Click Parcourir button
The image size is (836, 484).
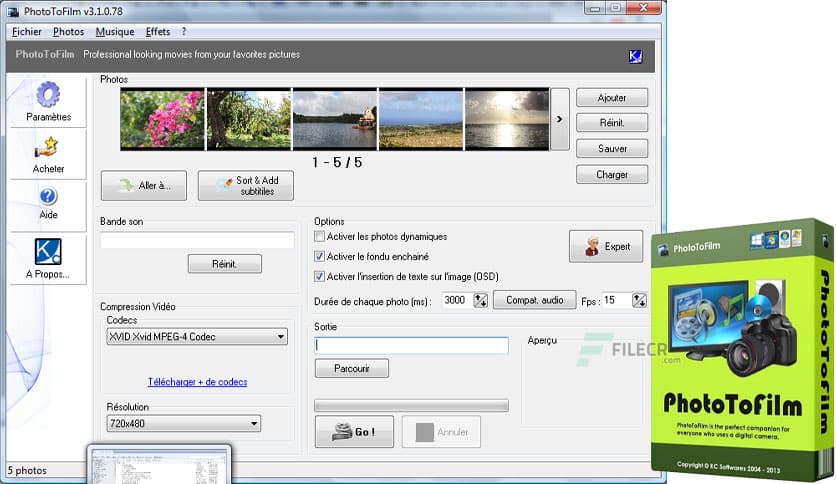click(352, 368)
